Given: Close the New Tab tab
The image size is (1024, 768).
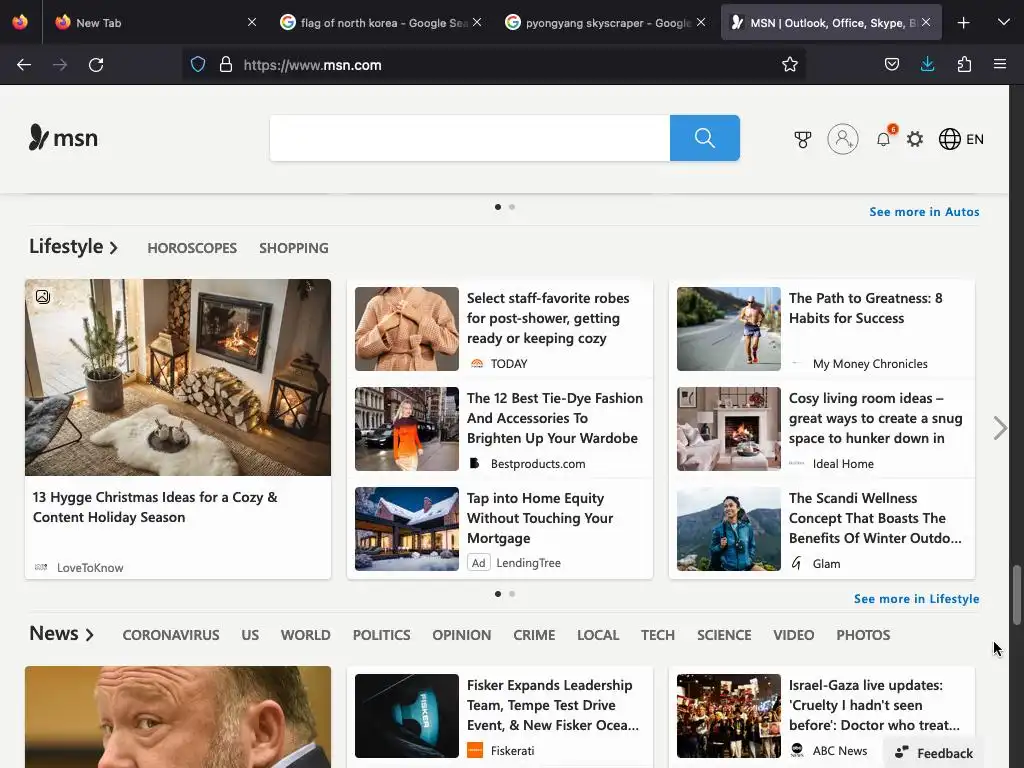Looking at the screenshot, I should (x=252, y=22).
